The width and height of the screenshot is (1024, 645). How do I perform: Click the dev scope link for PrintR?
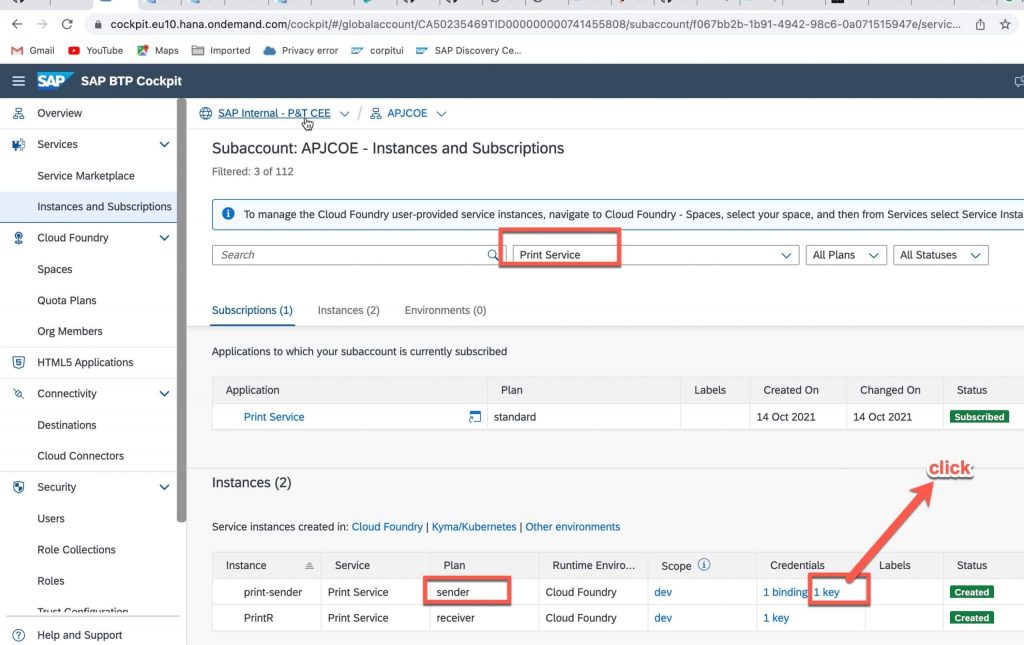(x=663, y=618)
